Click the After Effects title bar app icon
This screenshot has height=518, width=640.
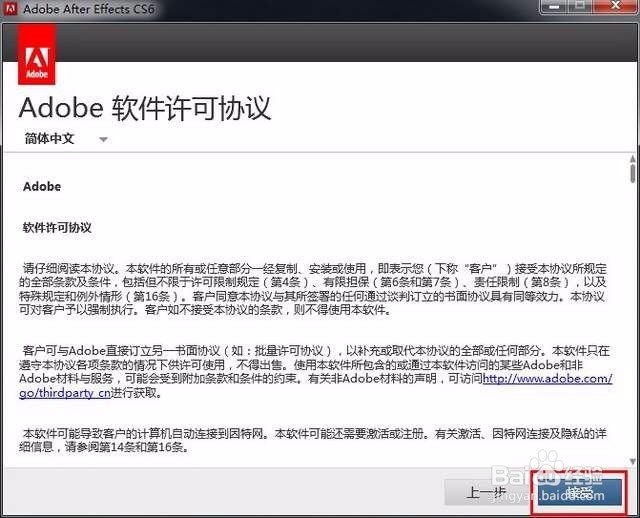(x=10, y=8)
